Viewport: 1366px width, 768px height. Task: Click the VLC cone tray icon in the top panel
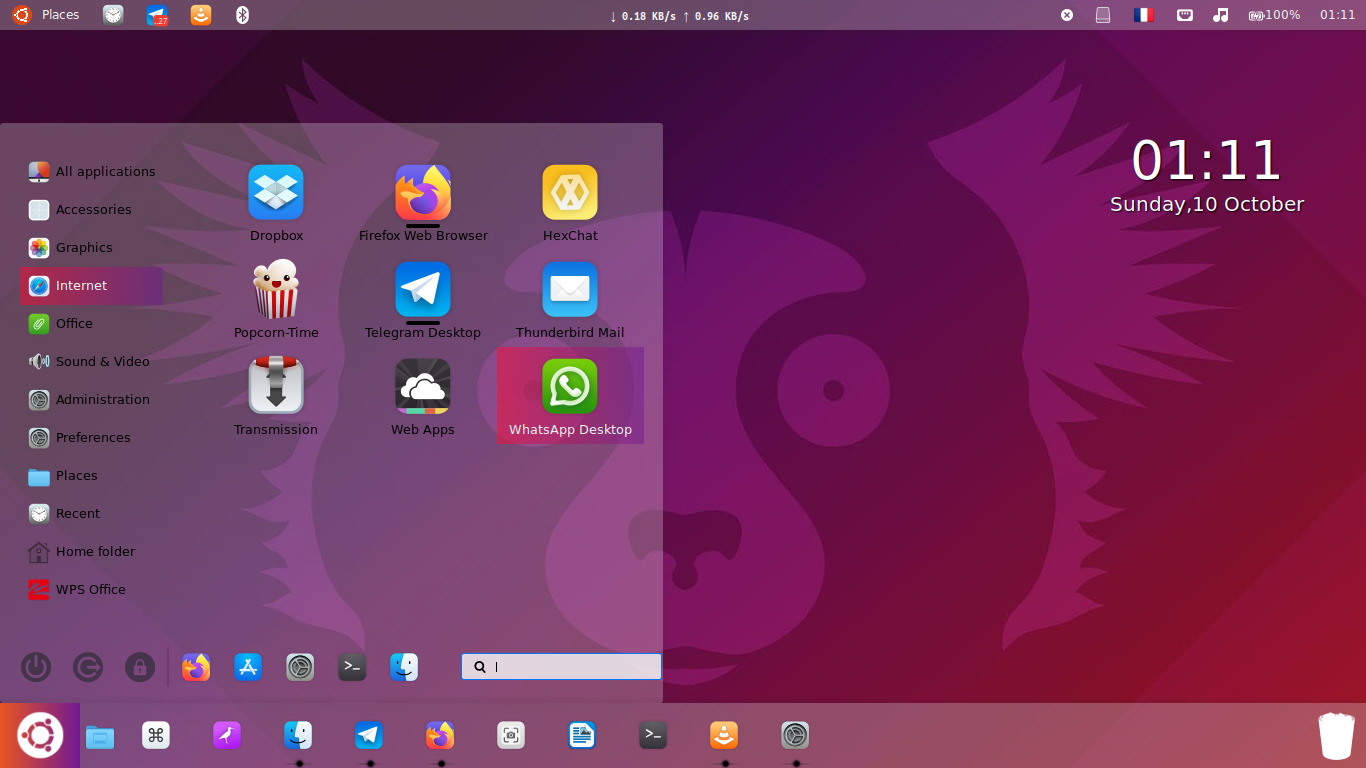(x=201, y=15)
